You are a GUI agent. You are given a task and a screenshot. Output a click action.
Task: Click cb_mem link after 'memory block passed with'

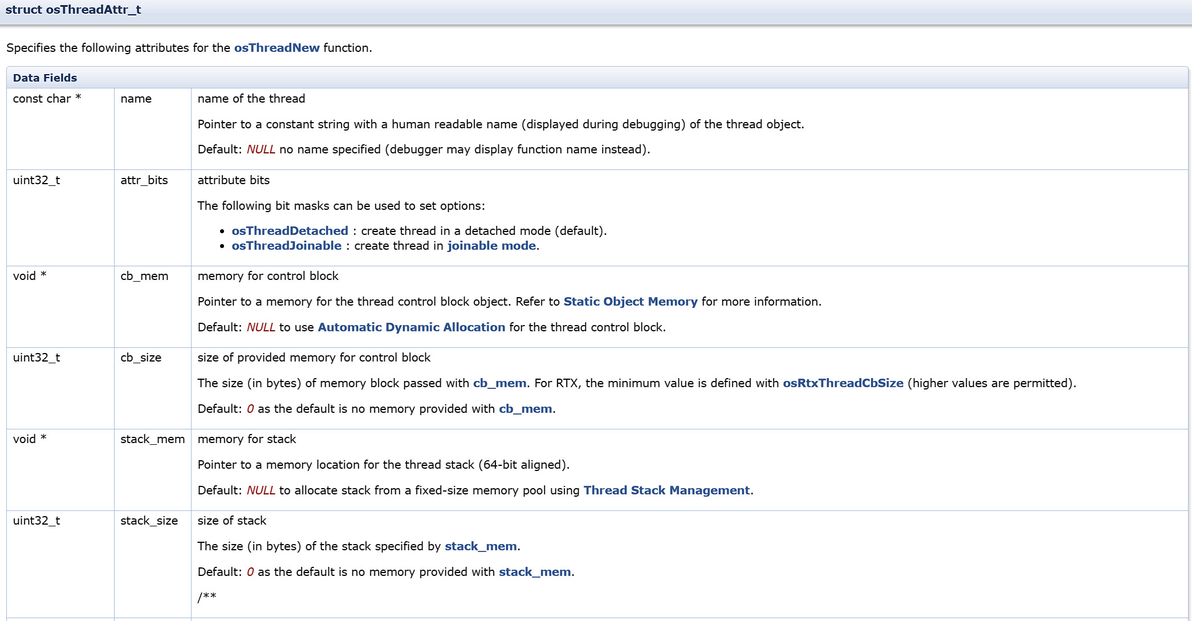[500, 383]
